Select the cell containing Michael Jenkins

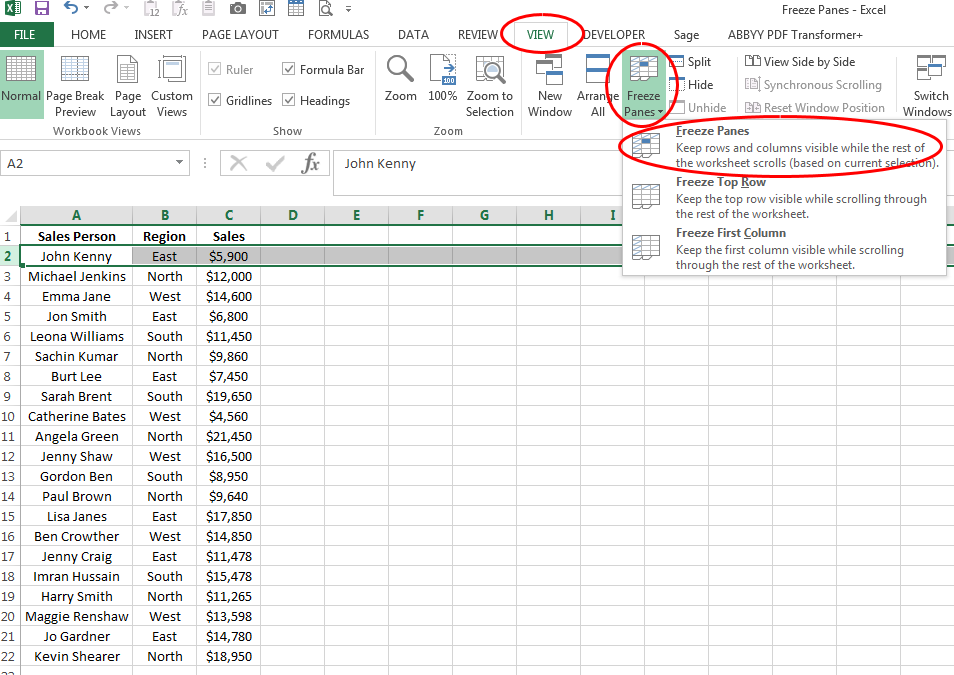(x=77, y=276)
